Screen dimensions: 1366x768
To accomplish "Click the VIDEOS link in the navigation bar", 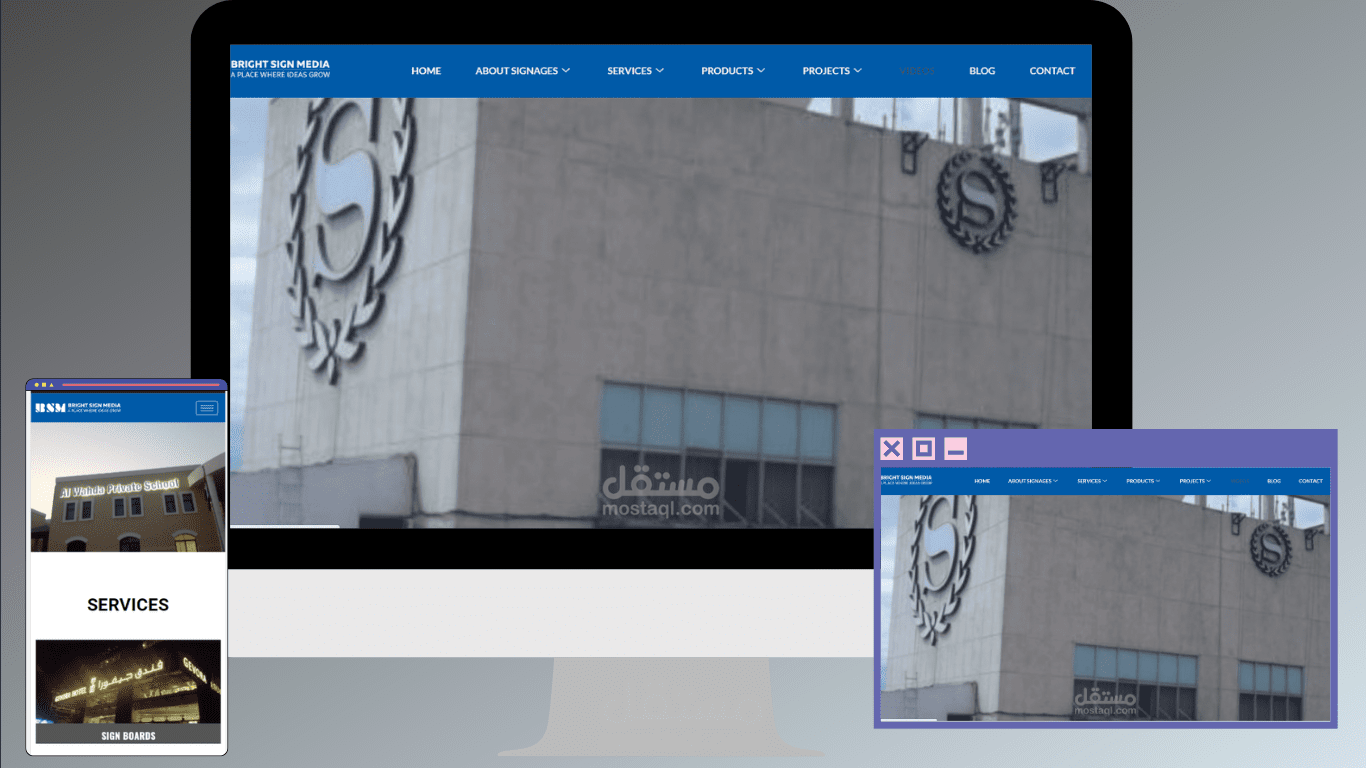I will point(916,70).
